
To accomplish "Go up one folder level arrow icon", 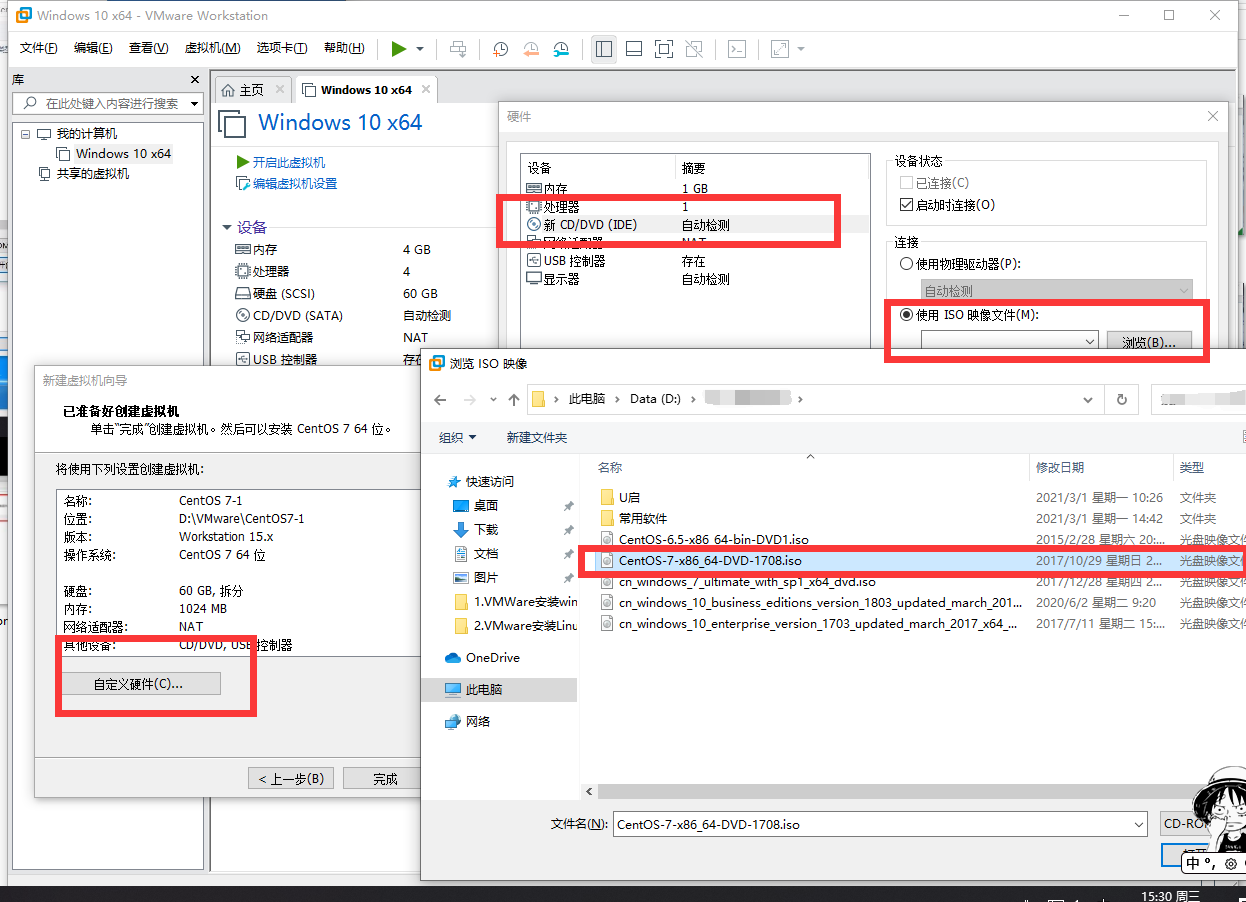I will tap(513, 399).
